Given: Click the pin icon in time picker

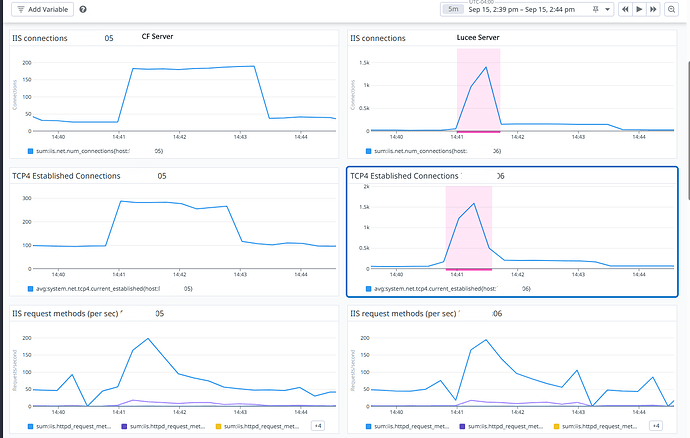Looking at the screenshot, I should 597,9.
